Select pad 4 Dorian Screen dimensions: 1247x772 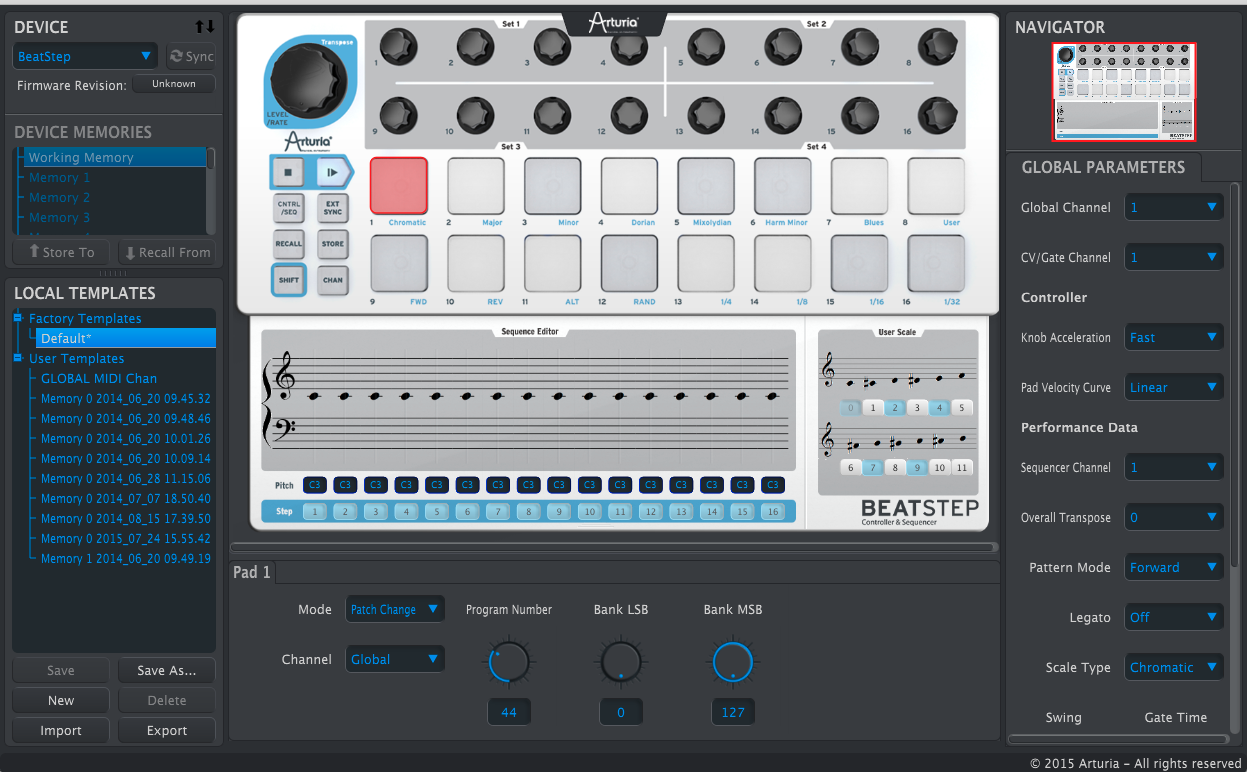coord(629,186)
